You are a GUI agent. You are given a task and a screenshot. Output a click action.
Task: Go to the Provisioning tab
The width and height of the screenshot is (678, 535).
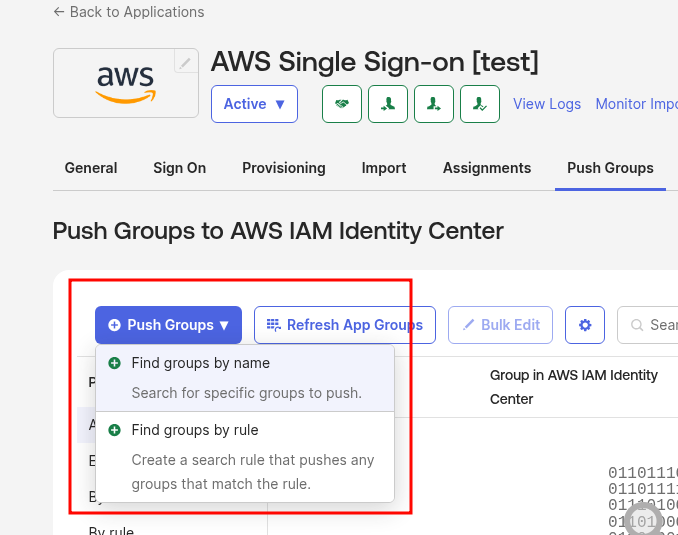tap(284, 168)
